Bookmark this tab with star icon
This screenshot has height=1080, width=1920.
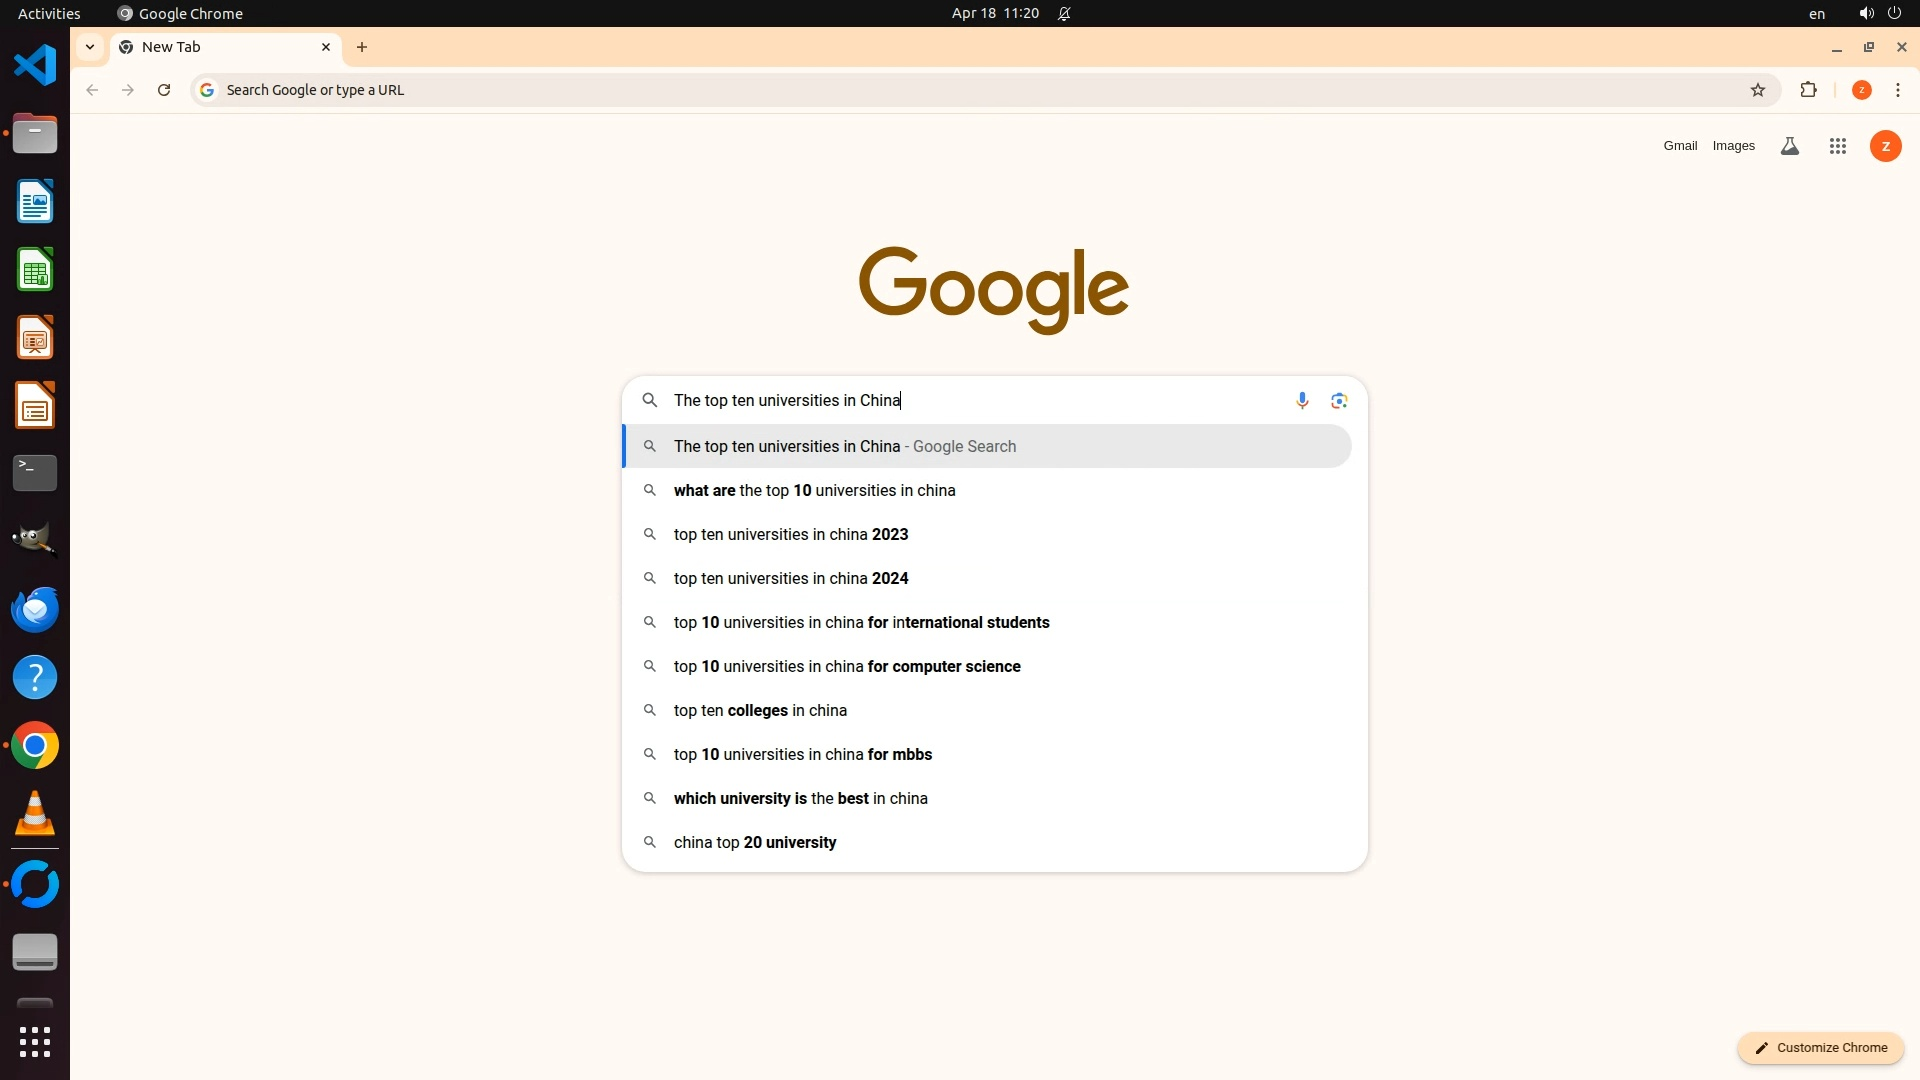coord(1758,90)
